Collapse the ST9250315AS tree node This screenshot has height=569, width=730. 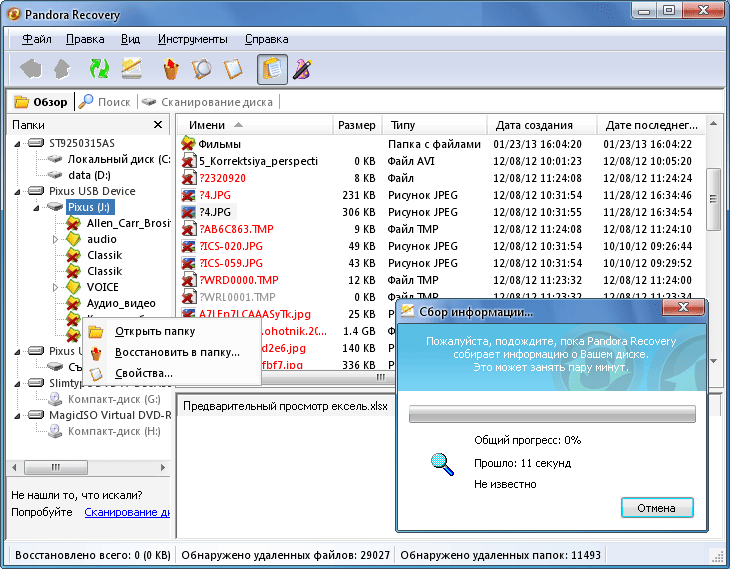tap(17, 144)
